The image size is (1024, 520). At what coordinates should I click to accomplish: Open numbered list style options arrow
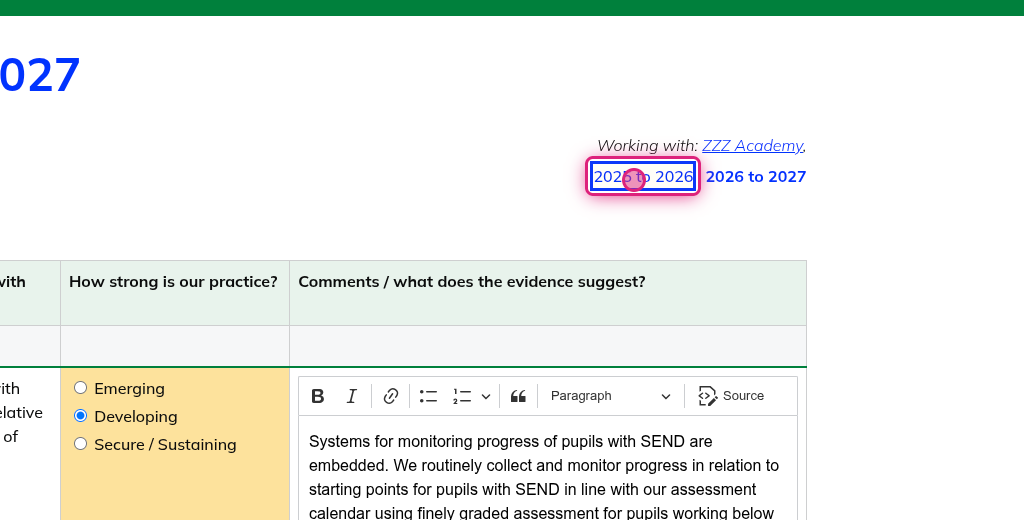point(486,396)
